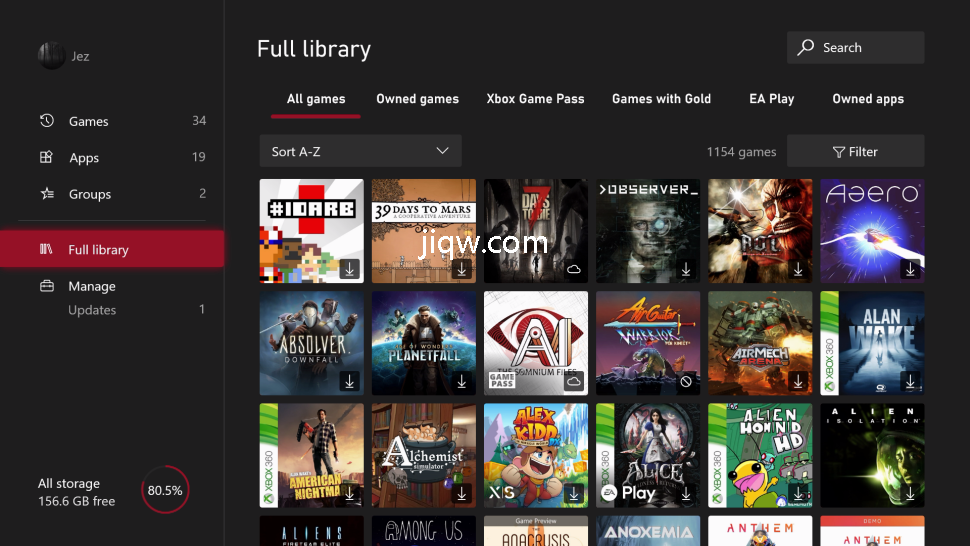Open the Alien Isolation game tile

(872, 455)
